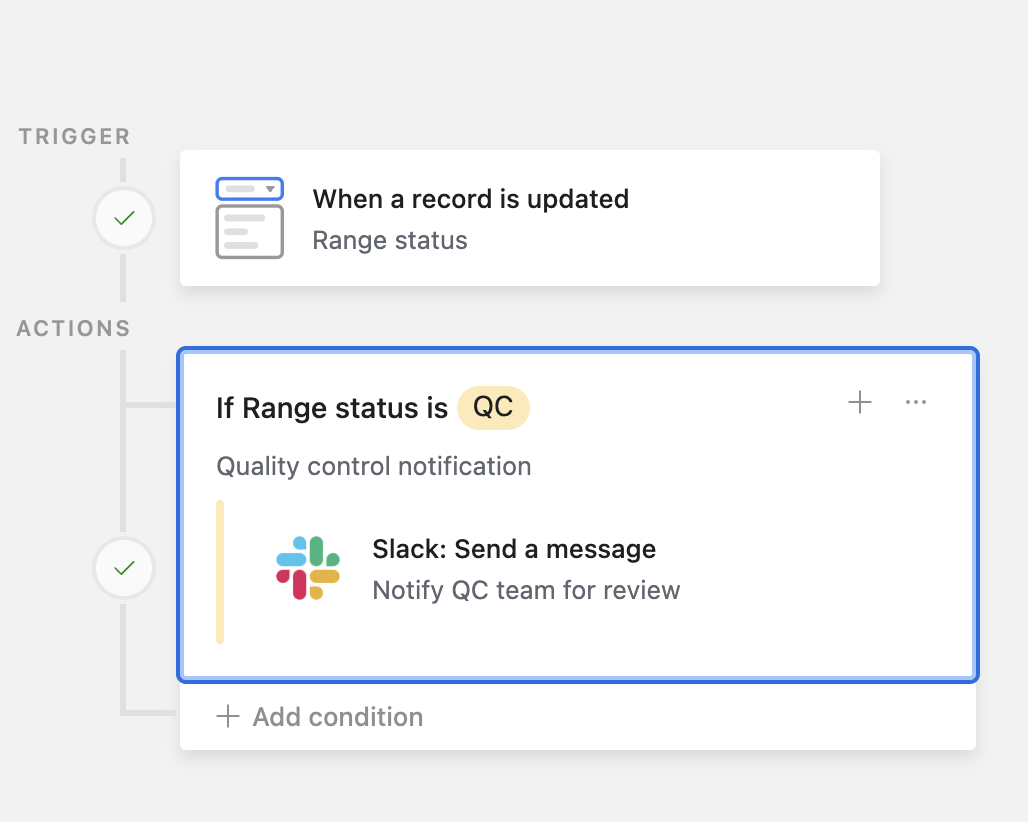The width and height of the screenshot is (1028, 822).
Task: Click the record update trigger icon
Action: pos(249,218)
